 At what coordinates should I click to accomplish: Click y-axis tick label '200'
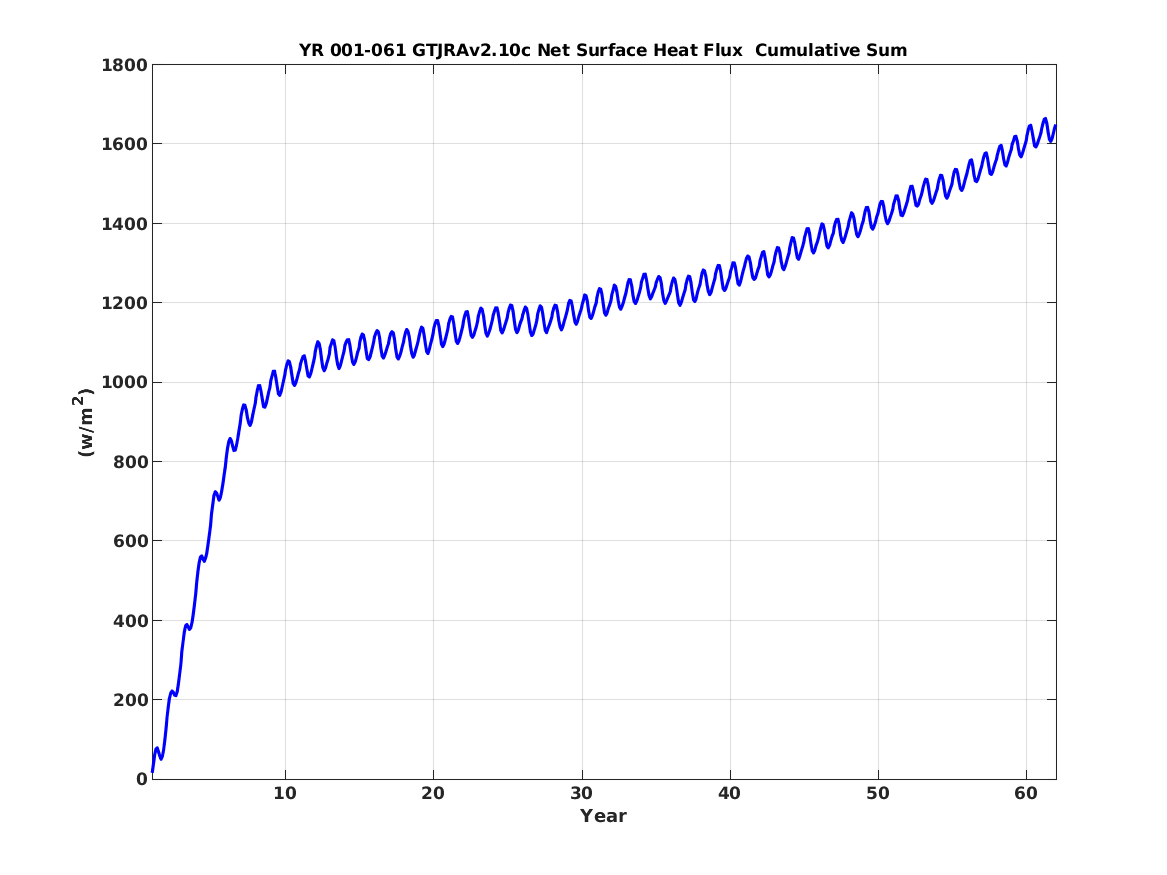tap(131, 700)
